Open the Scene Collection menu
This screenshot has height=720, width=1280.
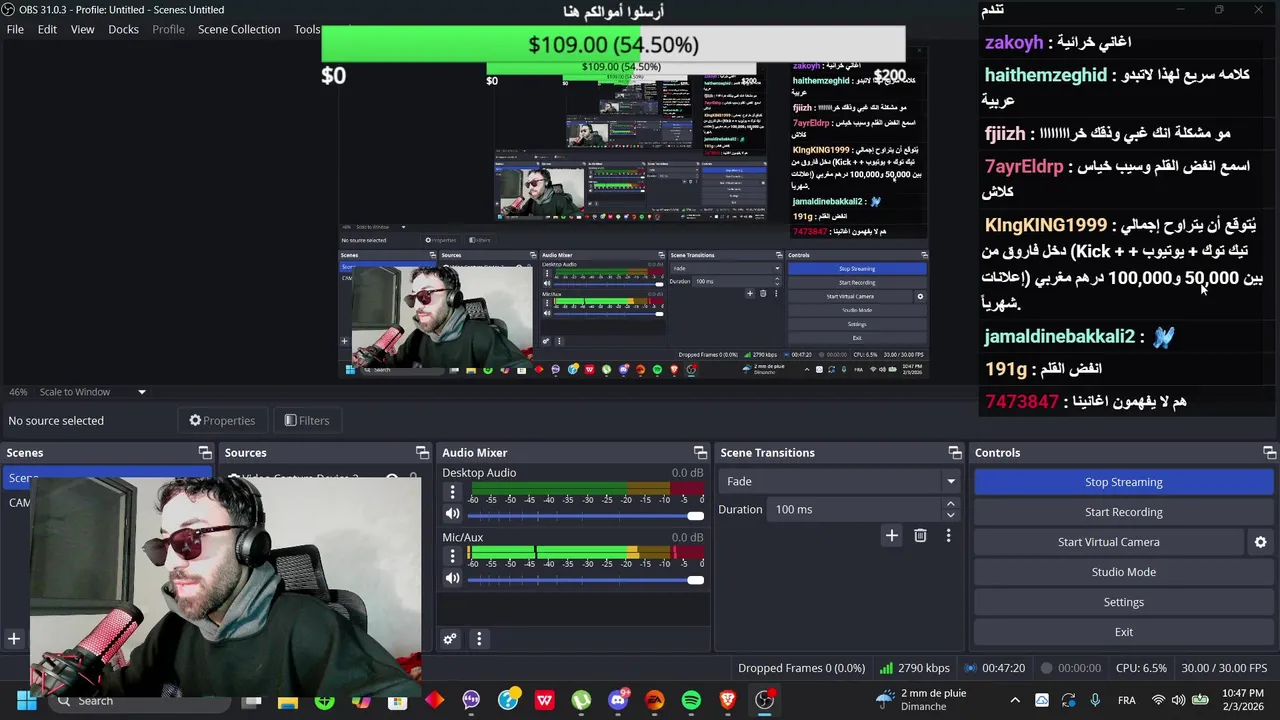[239, 29]
